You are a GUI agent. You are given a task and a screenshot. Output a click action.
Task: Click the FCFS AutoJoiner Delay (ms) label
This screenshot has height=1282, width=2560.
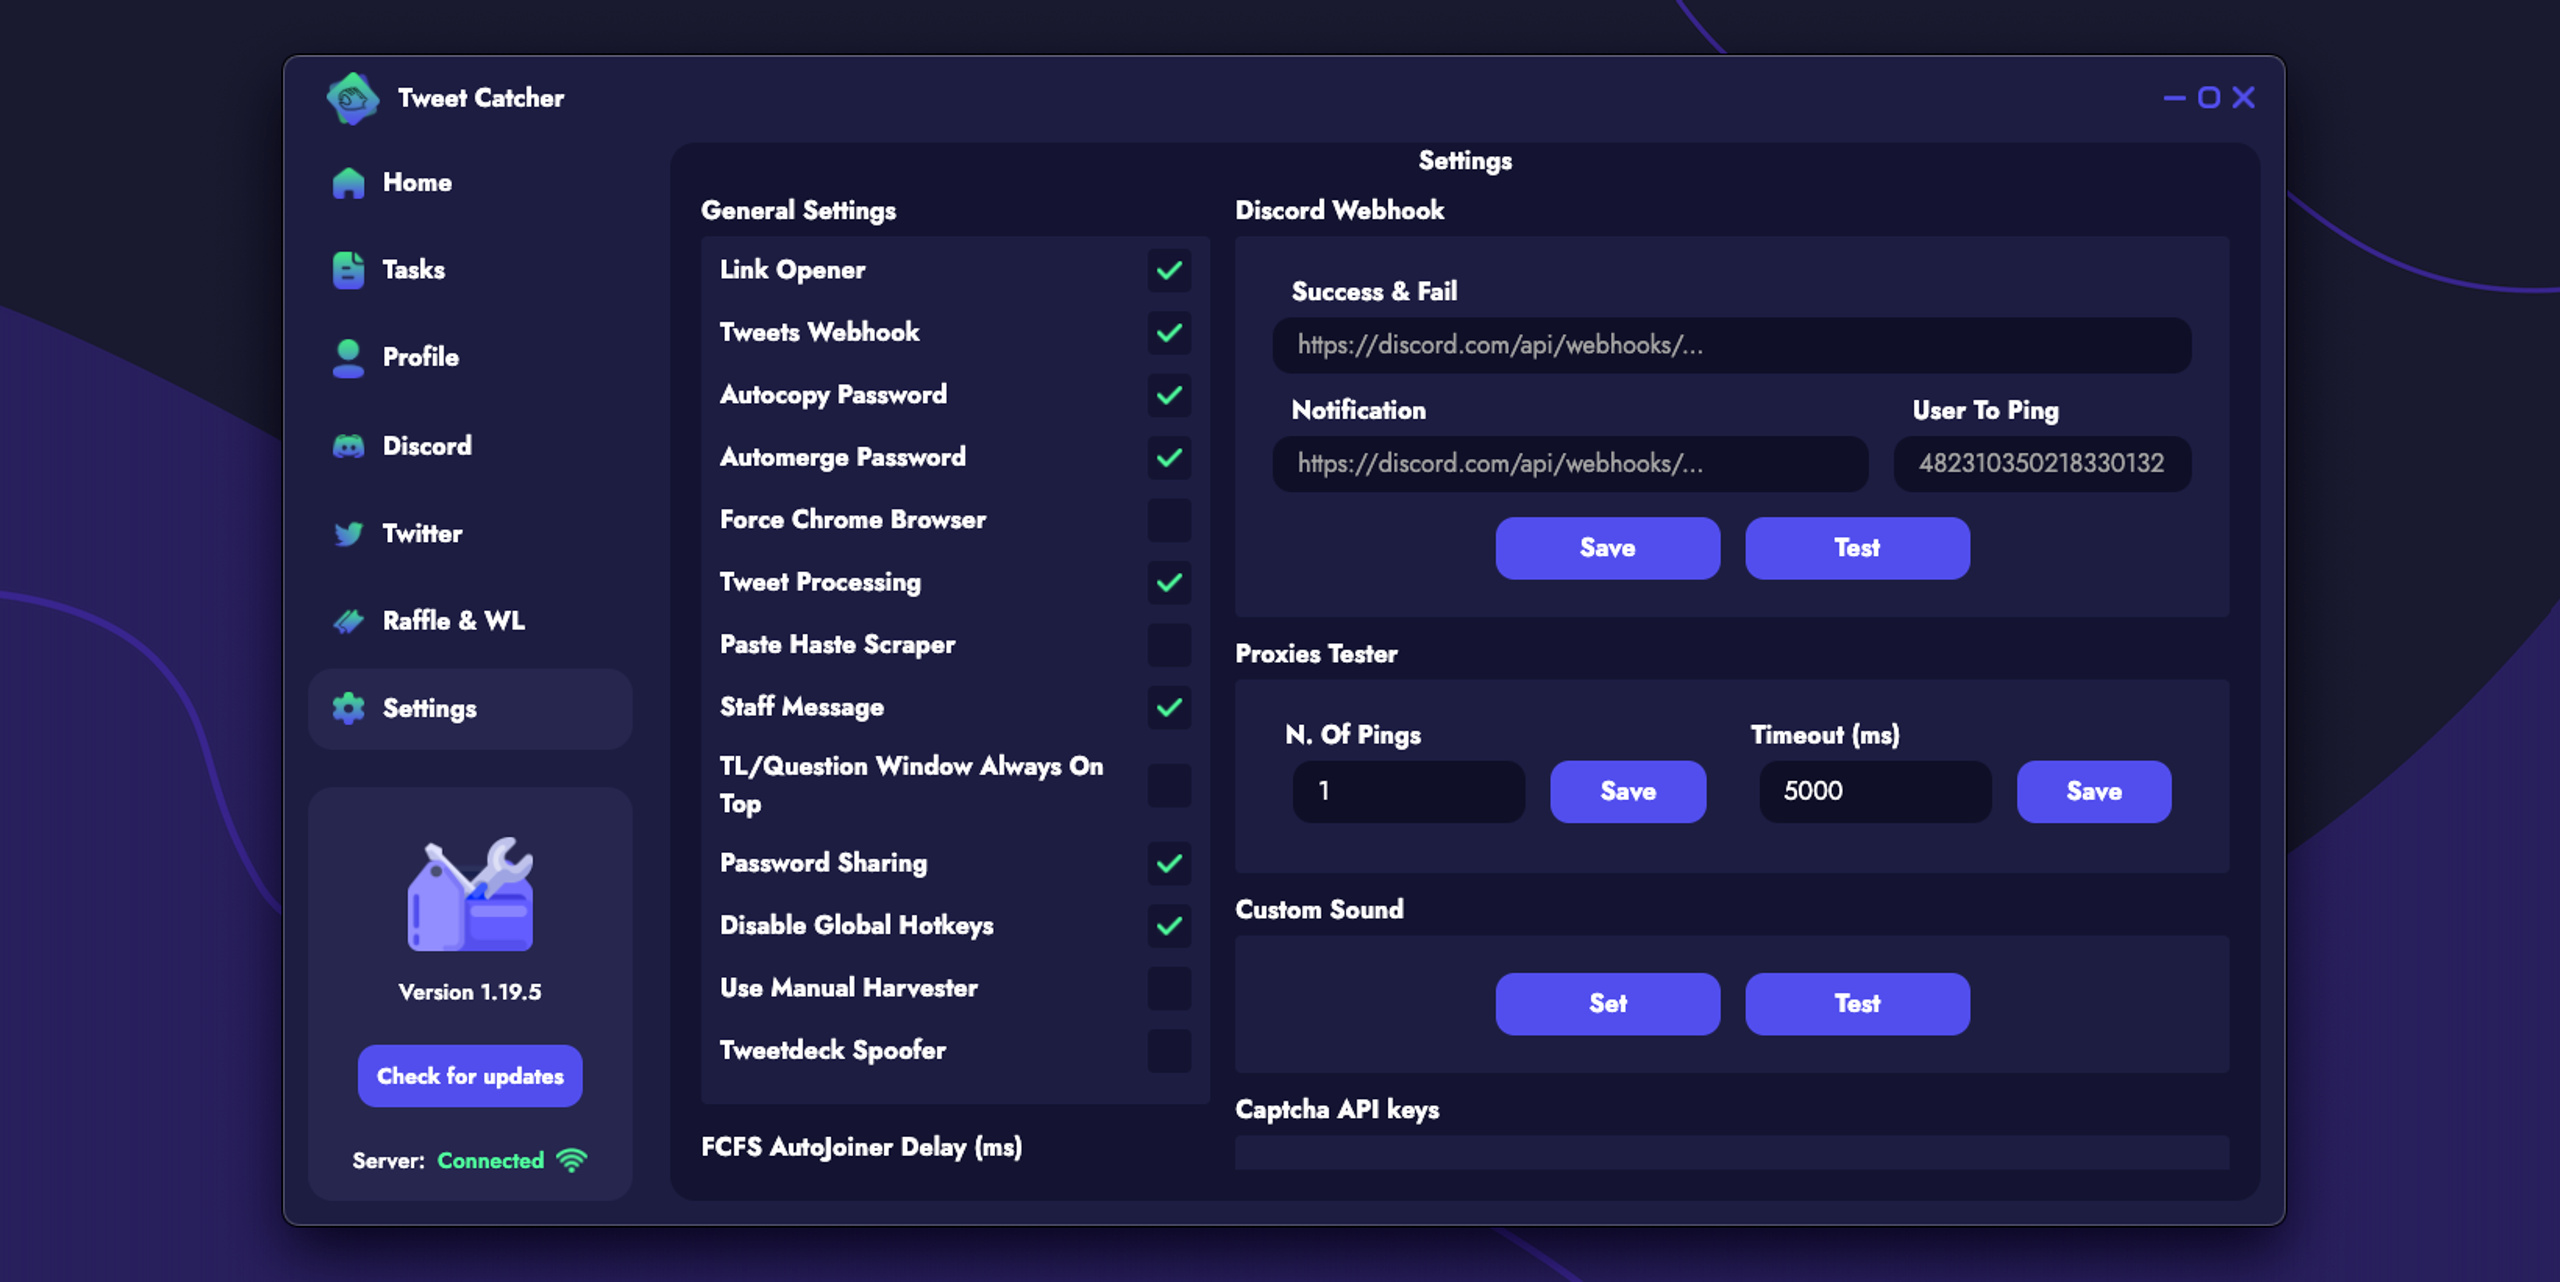click(862, 1147)
